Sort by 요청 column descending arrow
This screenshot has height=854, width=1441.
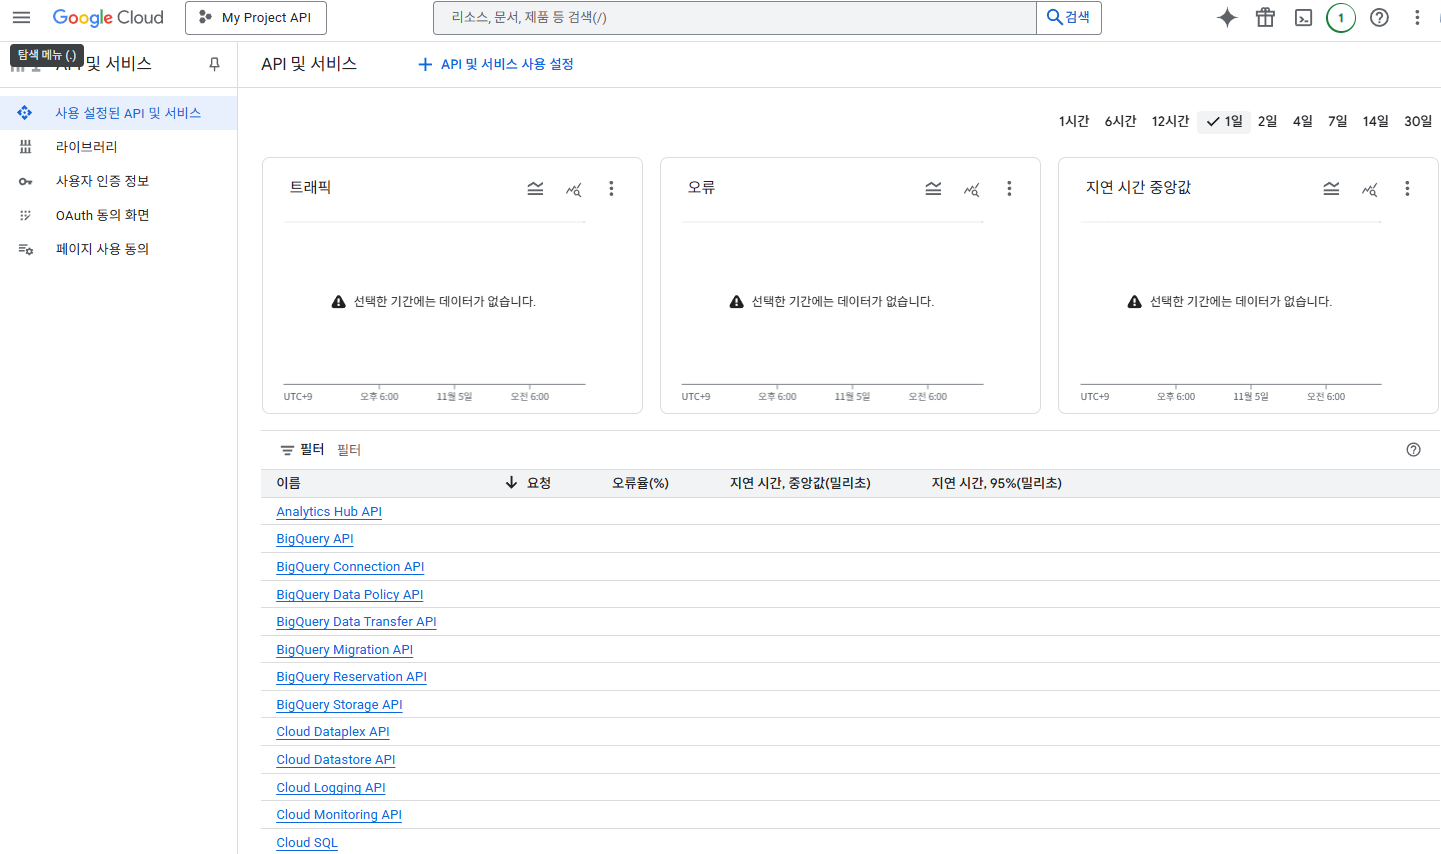pos(511,483)
